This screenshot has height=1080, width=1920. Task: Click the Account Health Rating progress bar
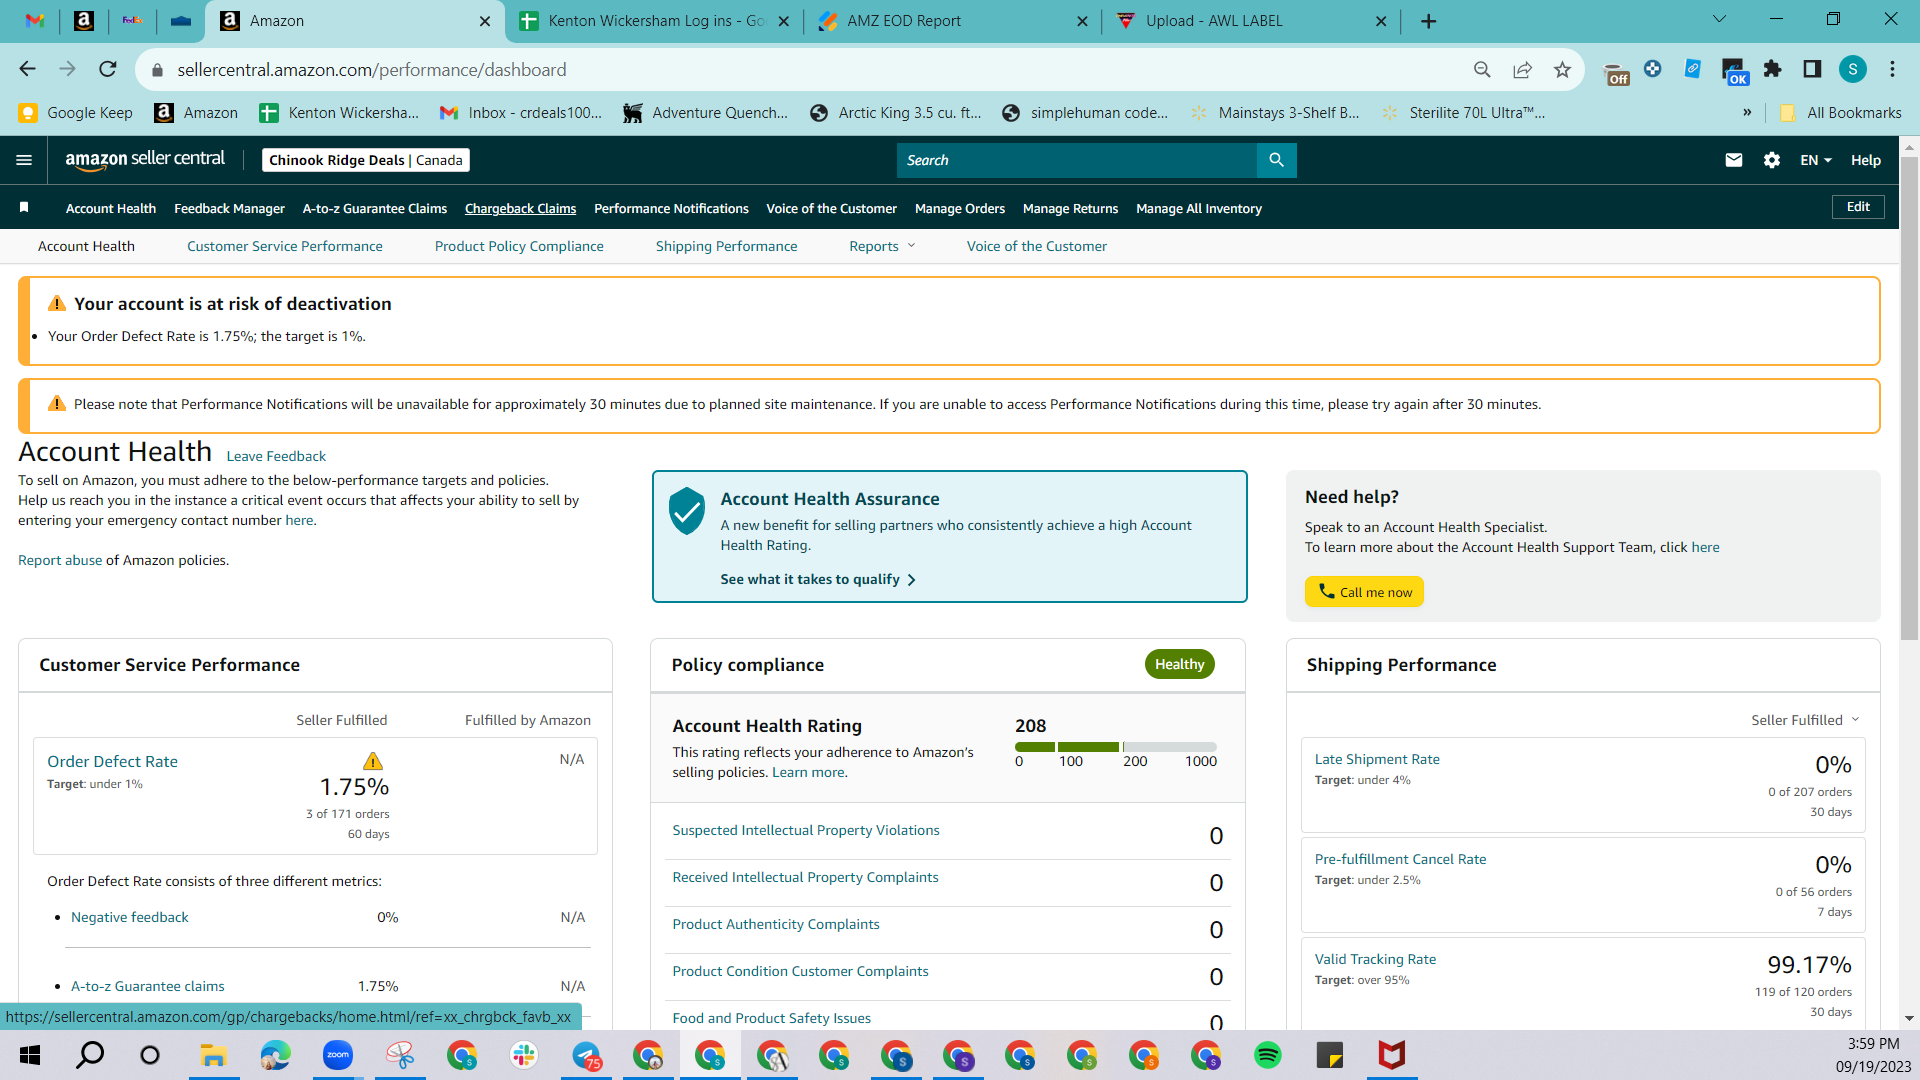(1116, 747)
